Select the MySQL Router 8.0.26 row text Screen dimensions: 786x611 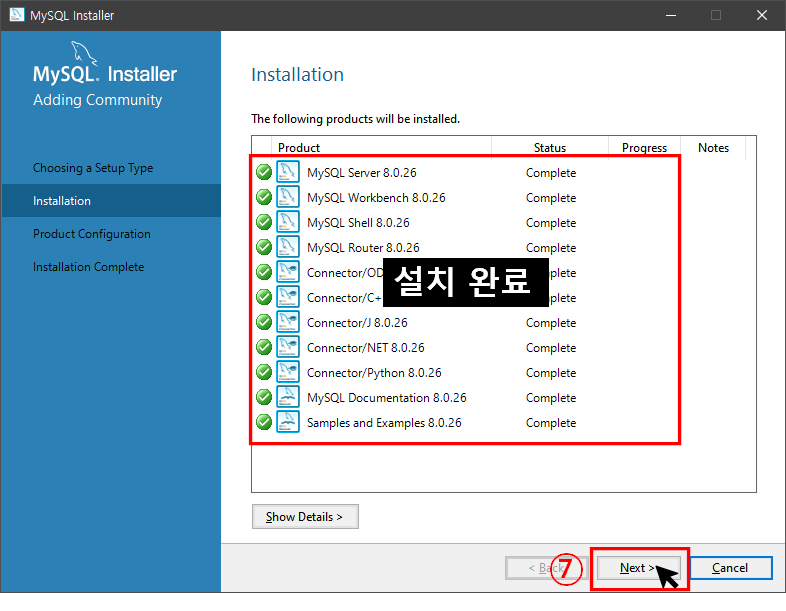tap(363, 248)
